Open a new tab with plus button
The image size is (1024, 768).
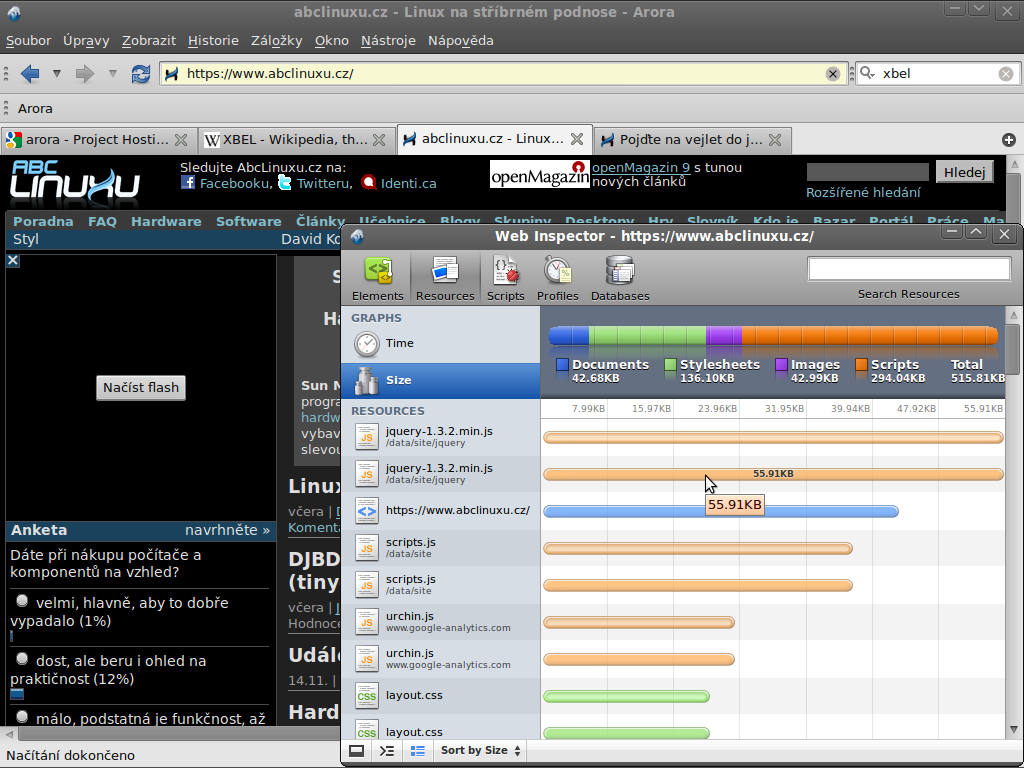click(x=1008, y=140)
